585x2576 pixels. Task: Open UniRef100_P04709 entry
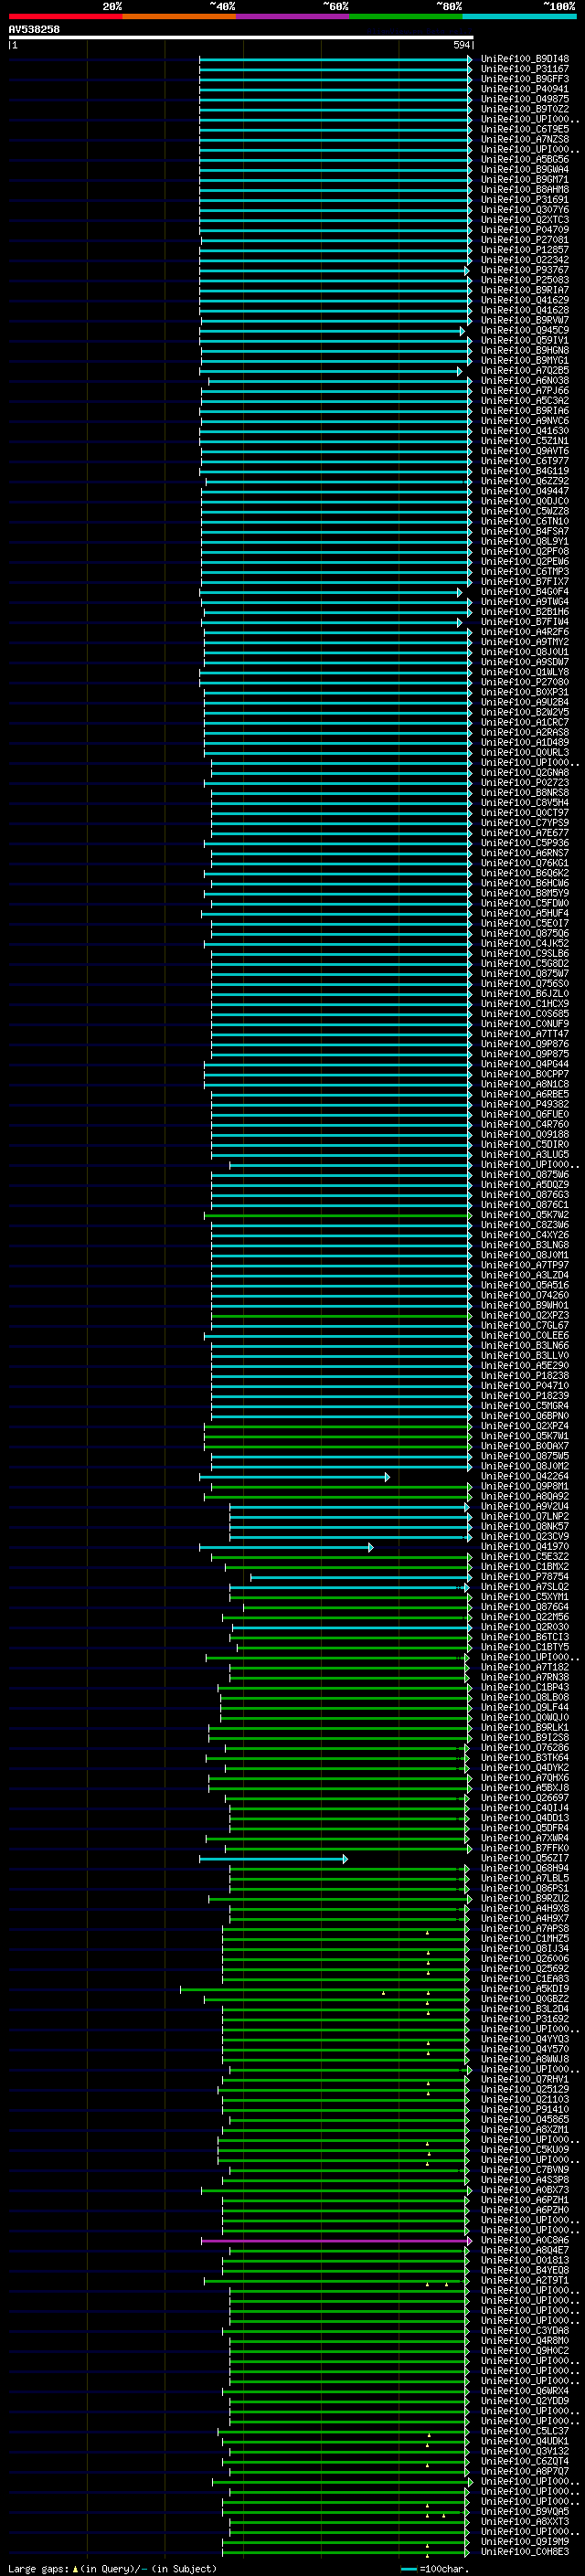coord(524,230)
